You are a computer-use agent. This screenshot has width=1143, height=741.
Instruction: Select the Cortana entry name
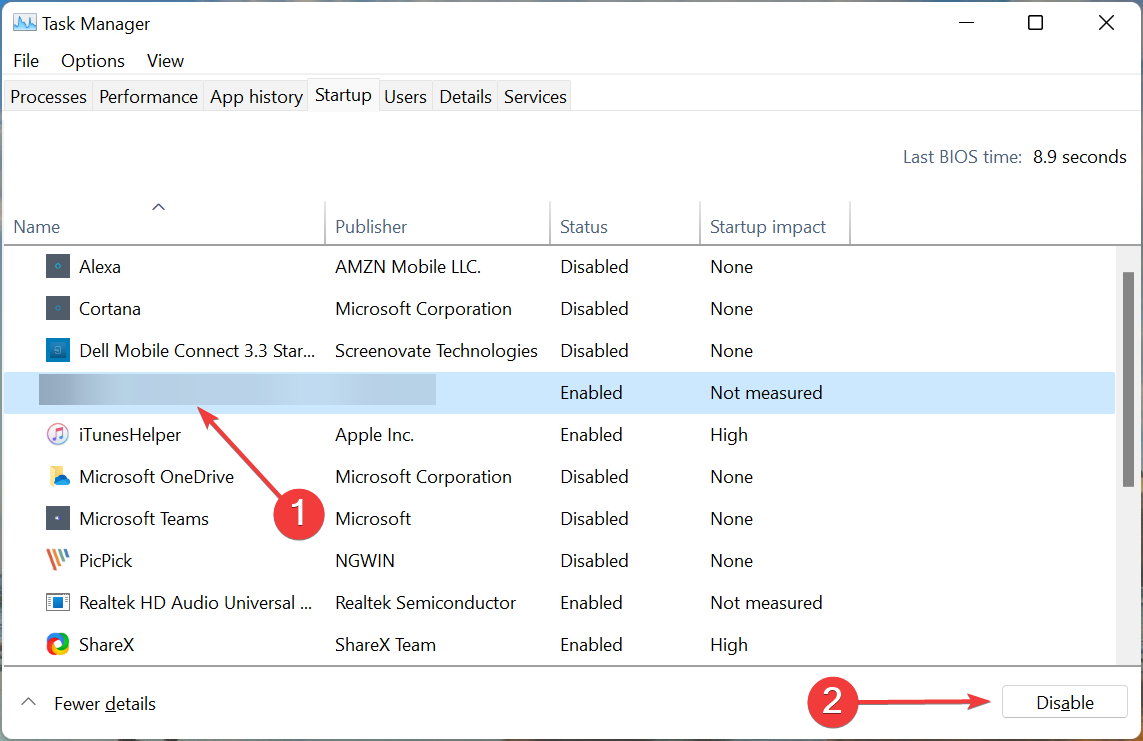109,309
